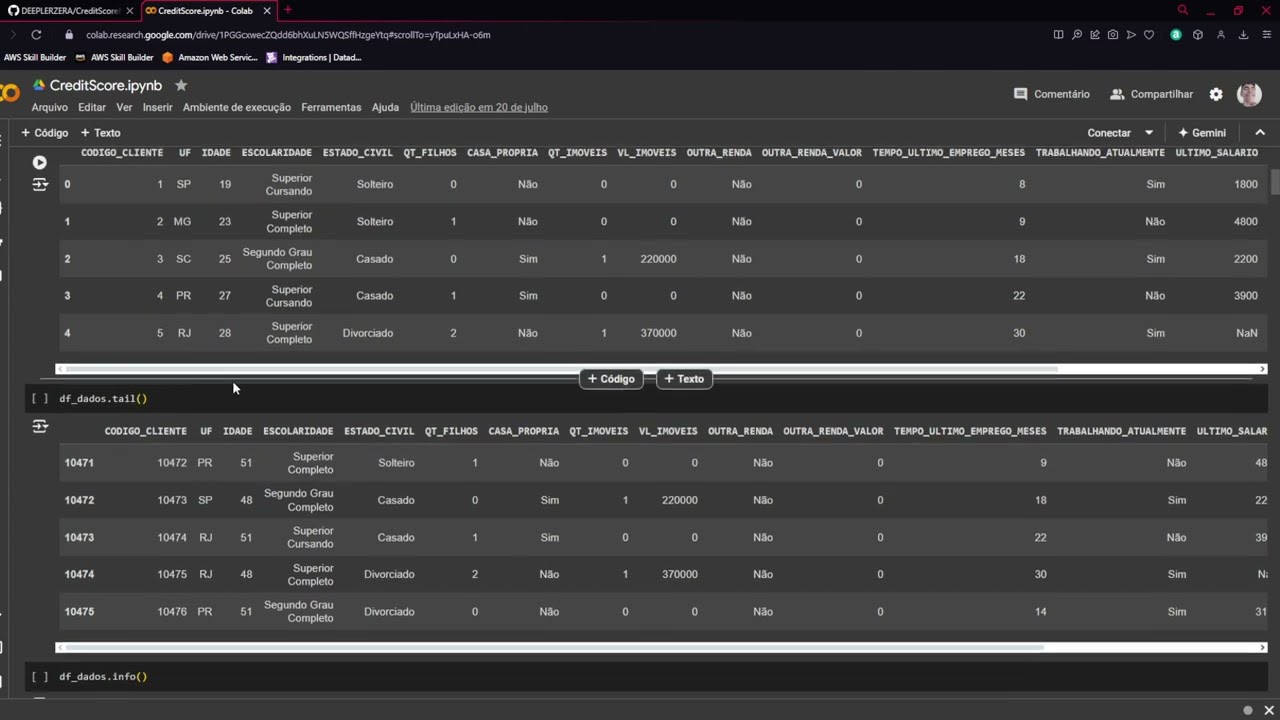Open the Ver menu
The height and width of the screenshot is (720, 1280).
coord(124,107)
